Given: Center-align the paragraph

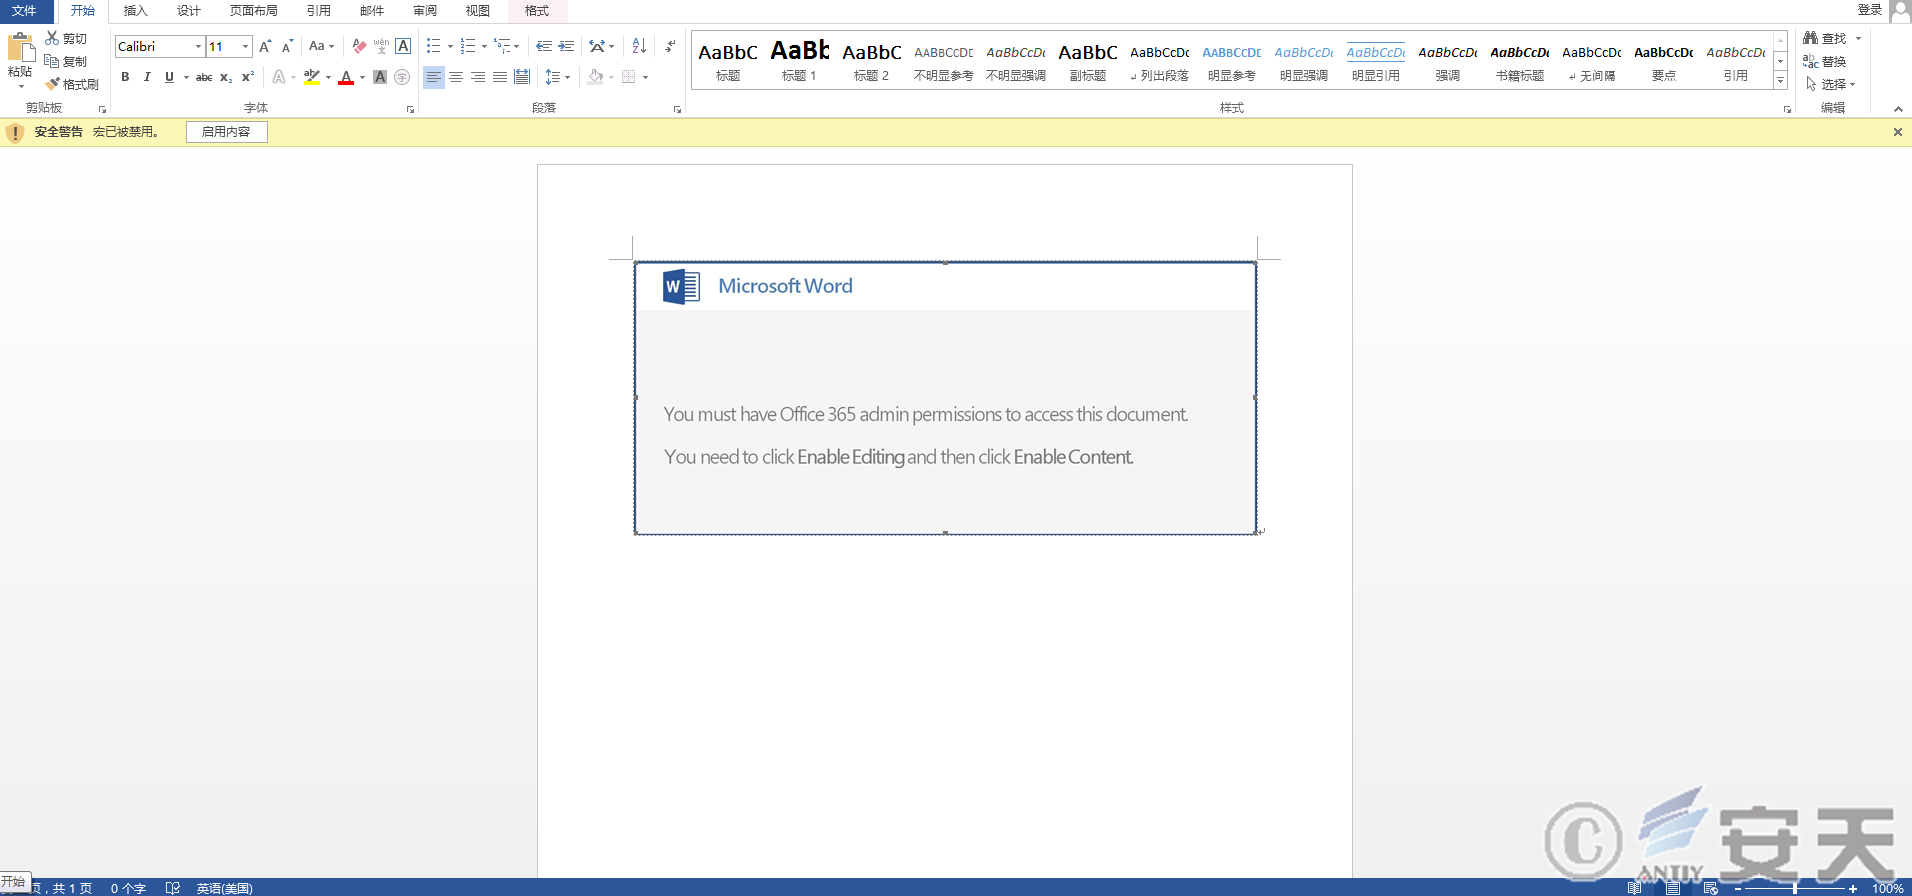Looking at the screenshot, I should click(x=456, y=77).
